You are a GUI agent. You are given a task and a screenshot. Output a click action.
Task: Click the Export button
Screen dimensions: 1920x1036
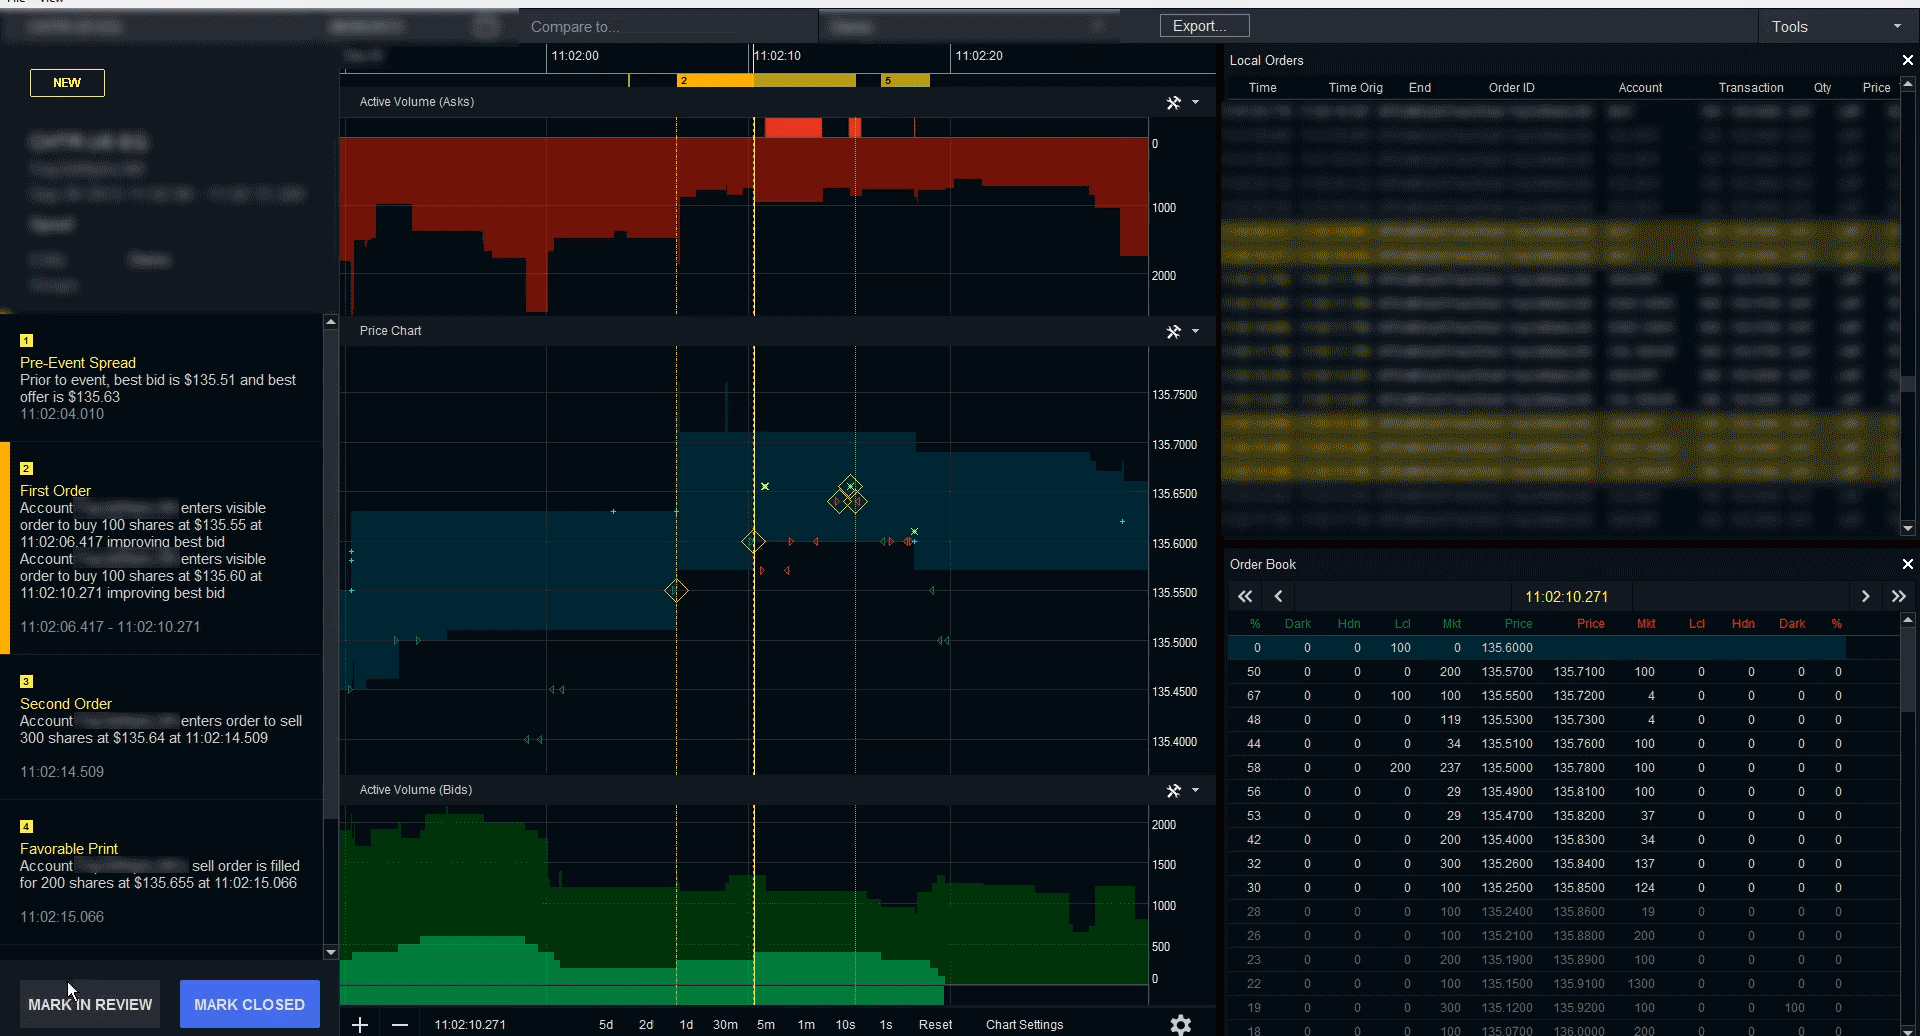[x=1204, y=26]
